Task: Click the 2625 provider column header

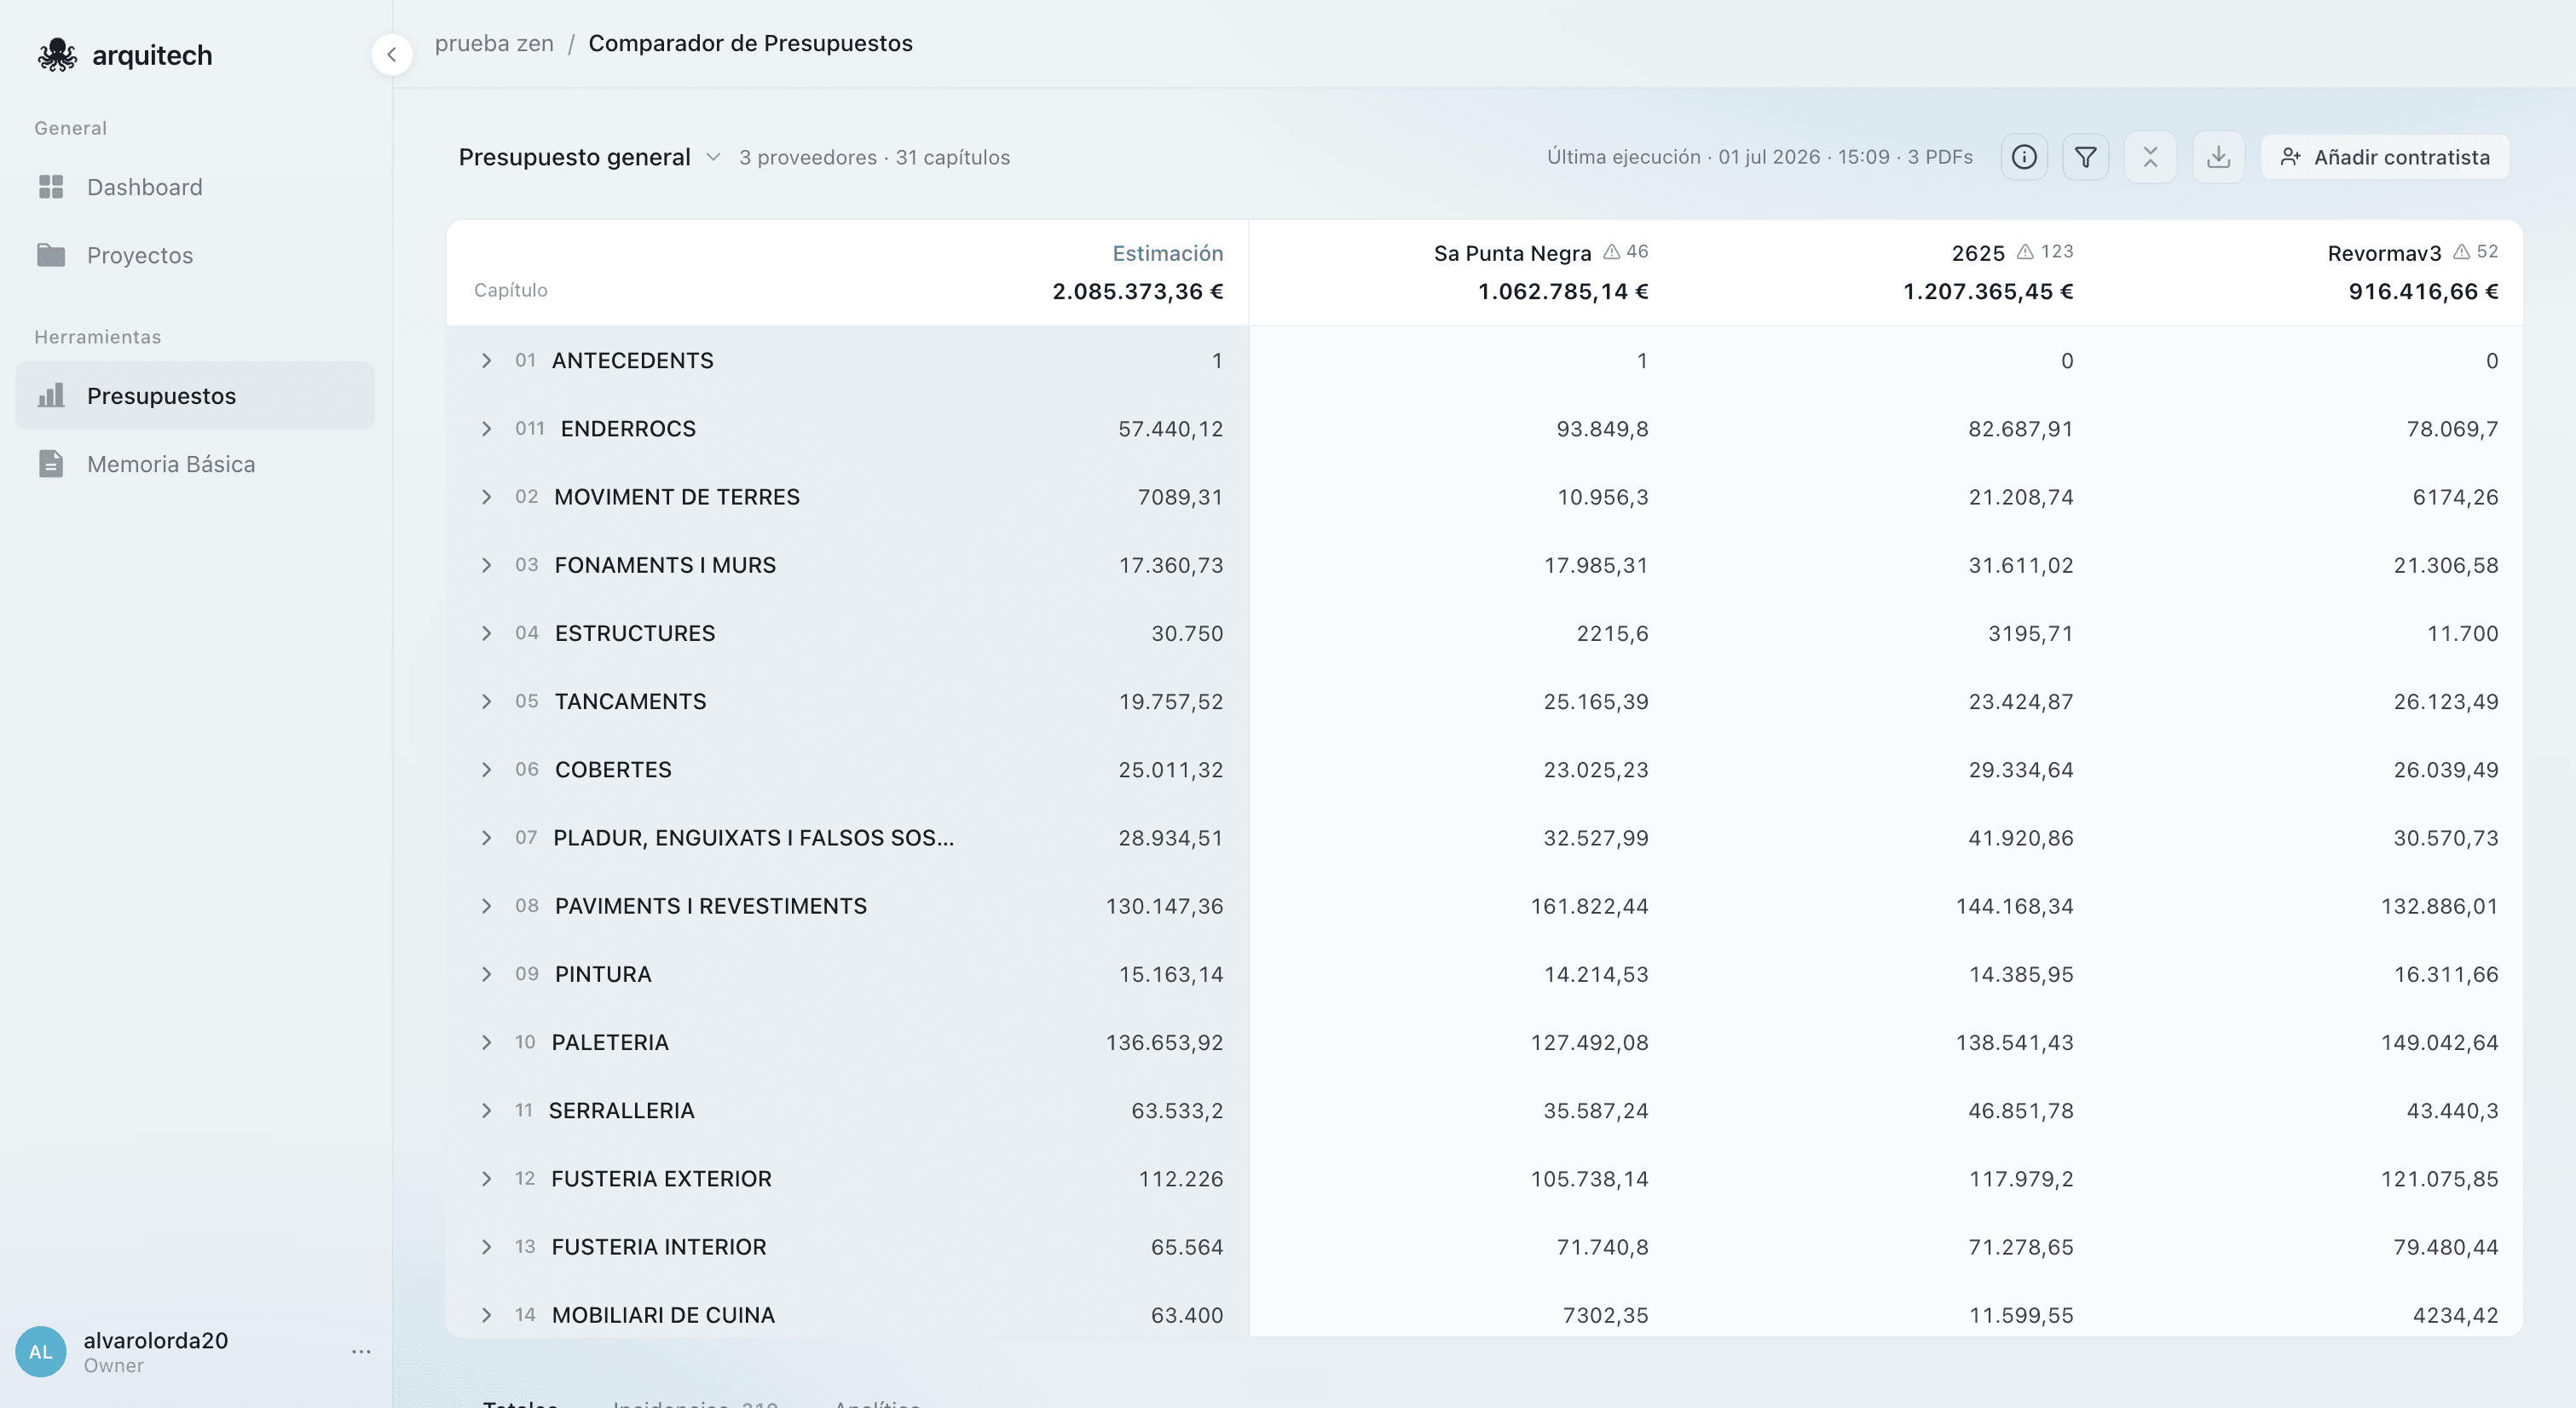Action: [x=1978, y=253]
